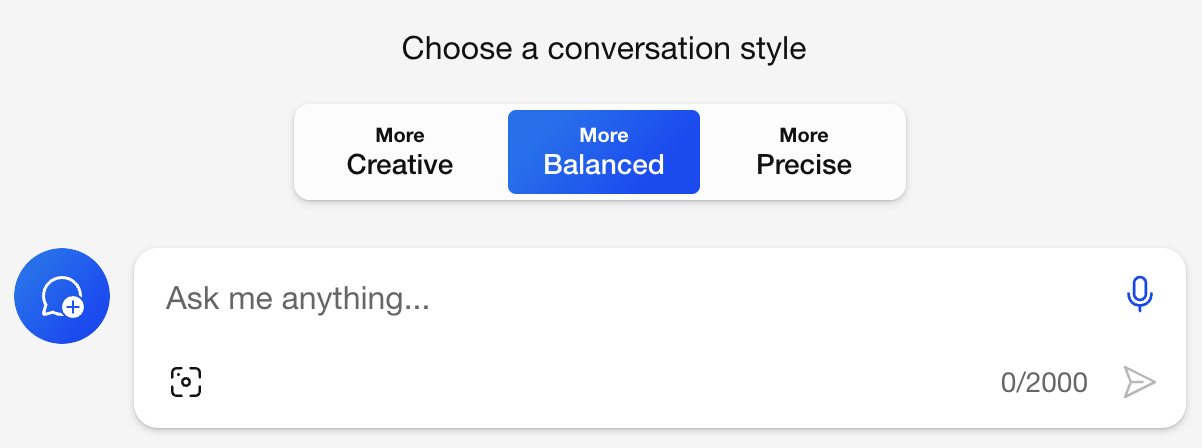
Task: Choose the highlighted Balanced option
Action: tap(604, 152)
